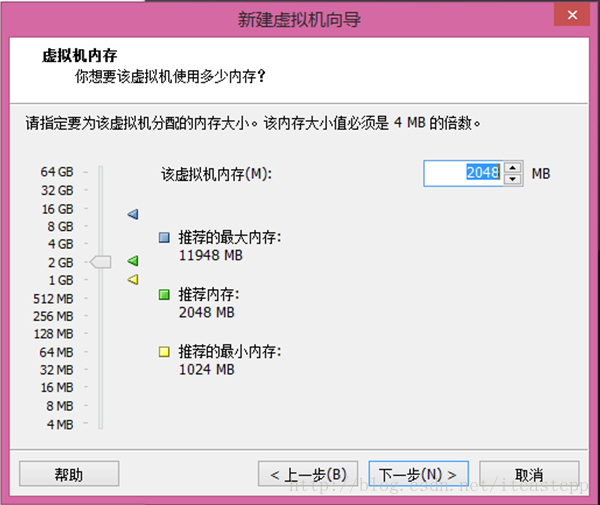Click the 4 MB slider label

click(60, 424)
